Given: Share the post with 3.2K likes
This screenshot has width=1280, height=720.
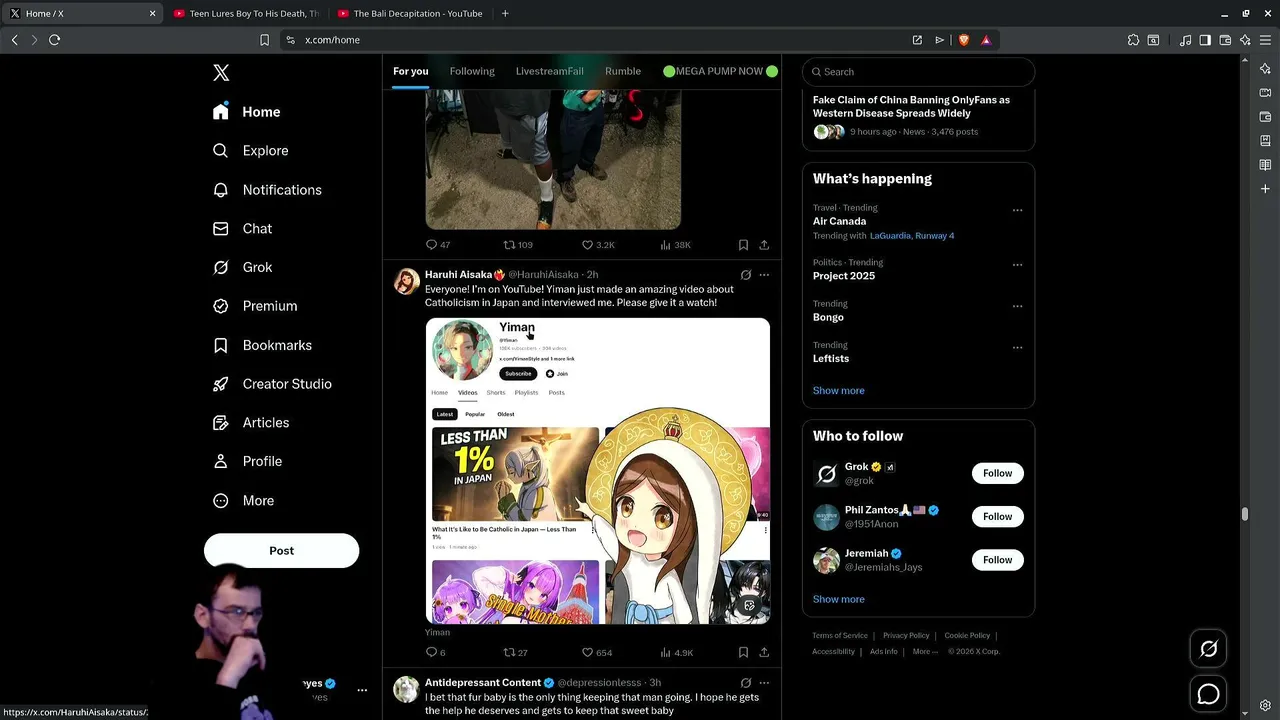Looking at the screenshot, I should pyautogui.click(x=764, y=245).
